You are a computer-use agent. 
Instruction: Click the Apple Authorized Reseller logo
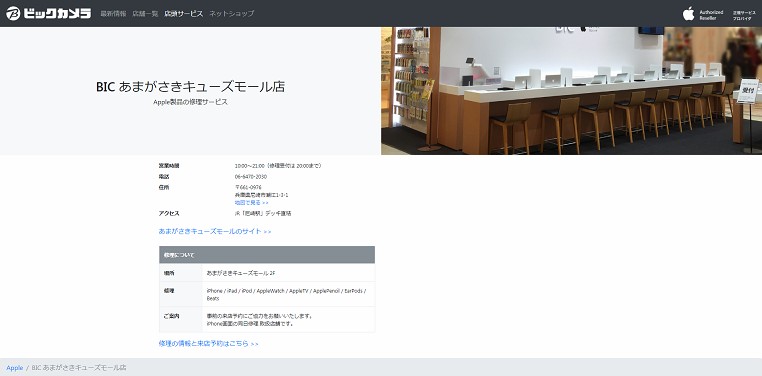[x=703, y=14]
